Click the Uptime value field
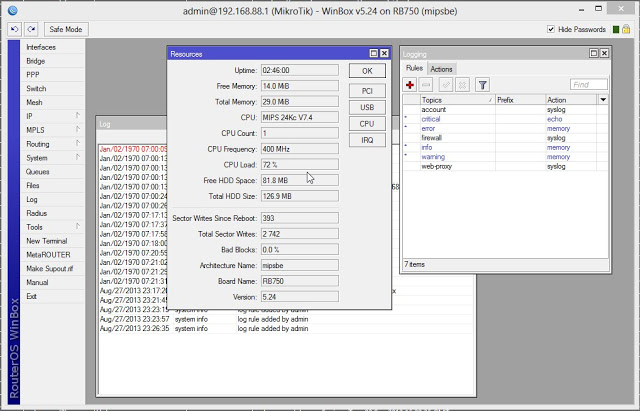This screenshot has height=411, width=640. 300,70
